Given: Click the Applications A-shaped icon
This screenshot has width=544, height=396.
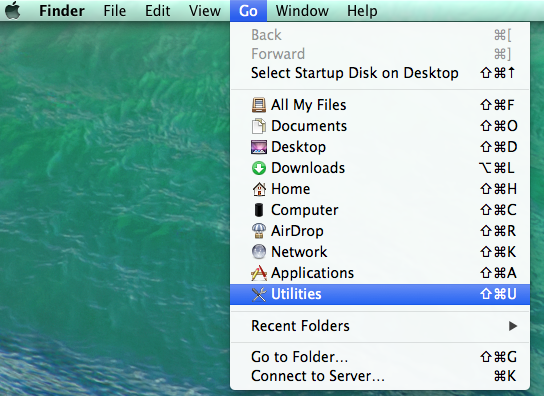Looking at the screenshot, I should pos(259,273).
